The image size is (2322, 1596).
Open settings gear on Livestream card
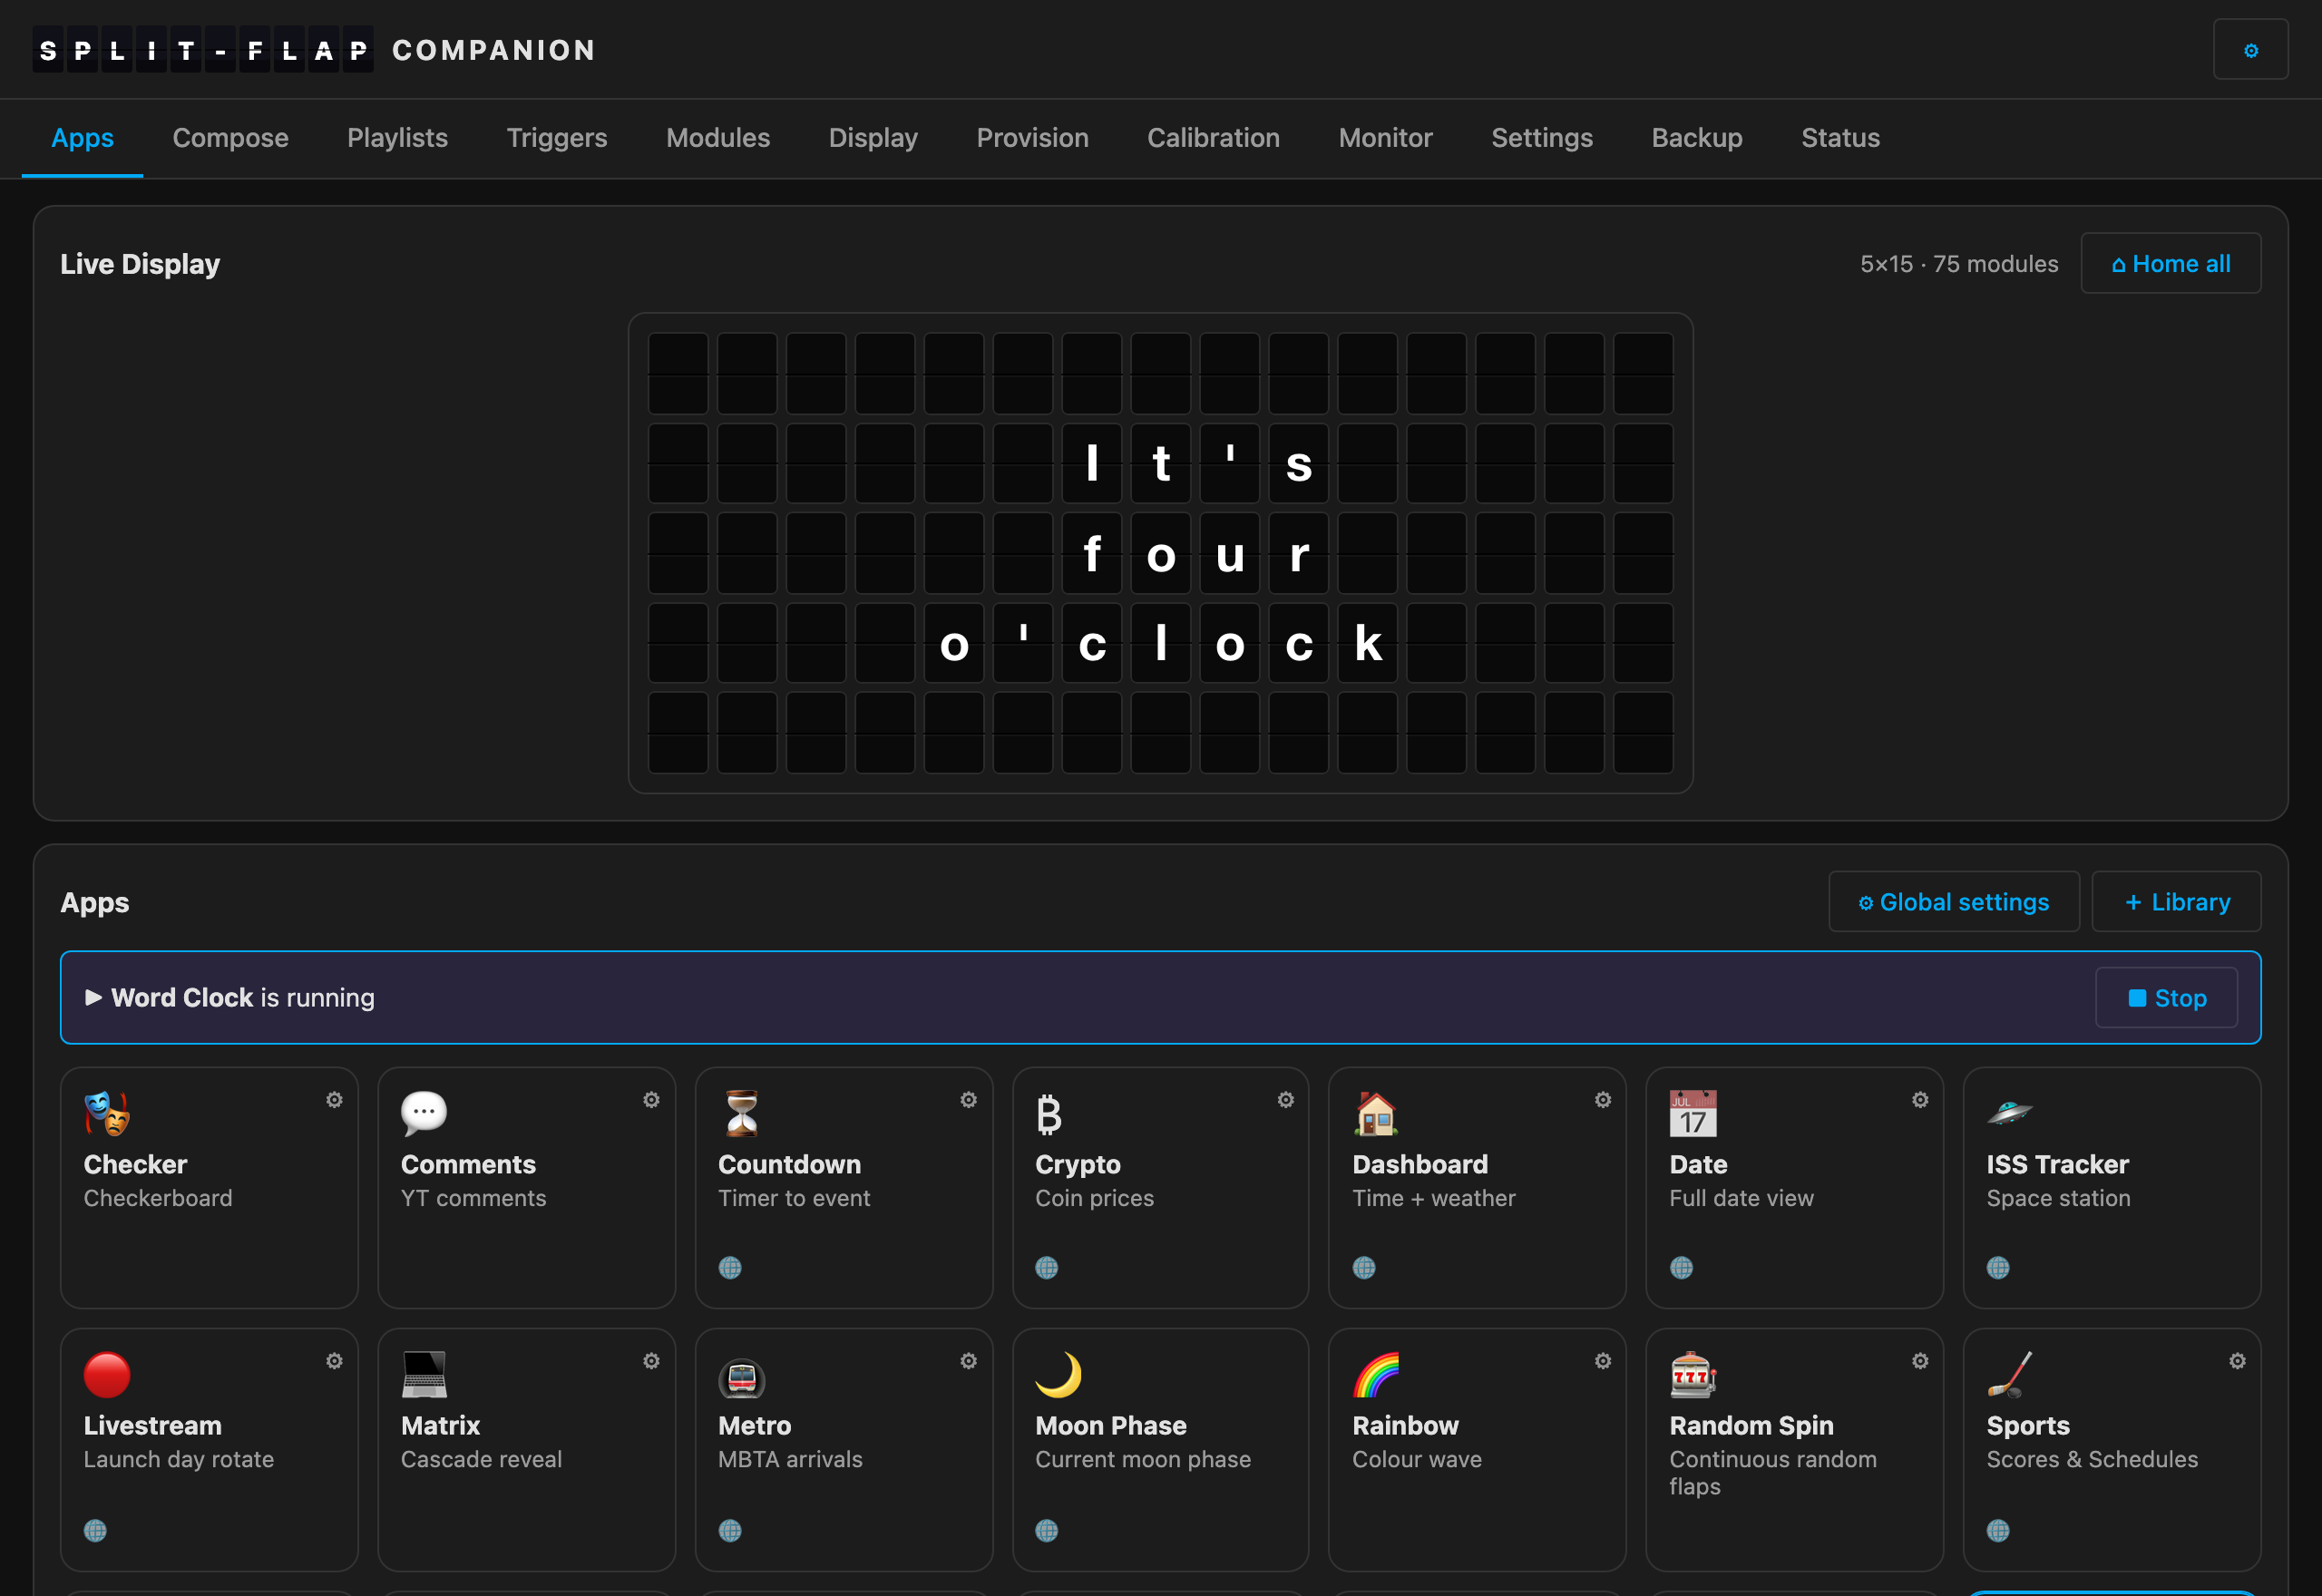(334, 1361)
